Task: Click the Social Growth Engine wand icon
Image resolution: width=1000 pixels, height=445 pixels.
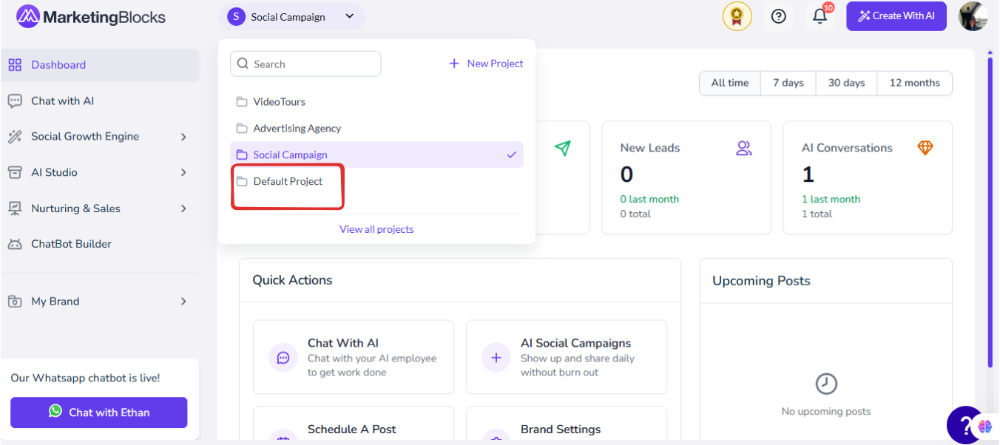Action: tap(15, 136)
